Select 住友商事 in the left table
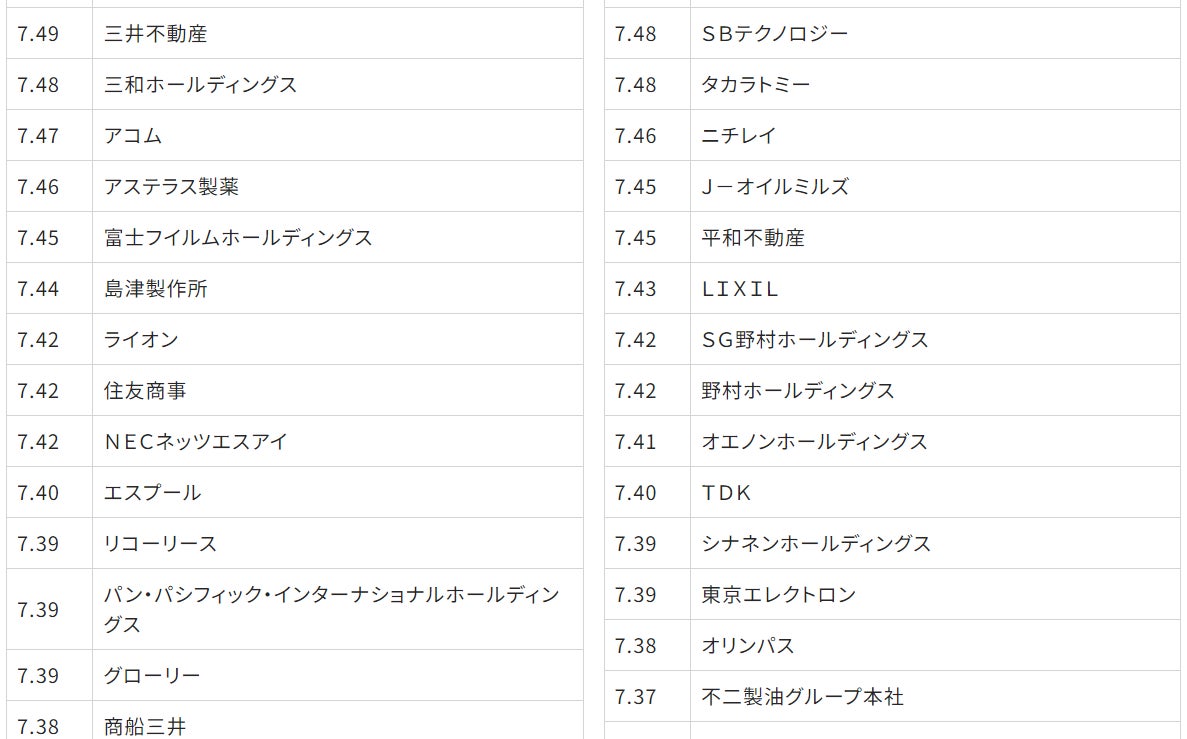Viewport: 1187px width, 739px height. 145,391
